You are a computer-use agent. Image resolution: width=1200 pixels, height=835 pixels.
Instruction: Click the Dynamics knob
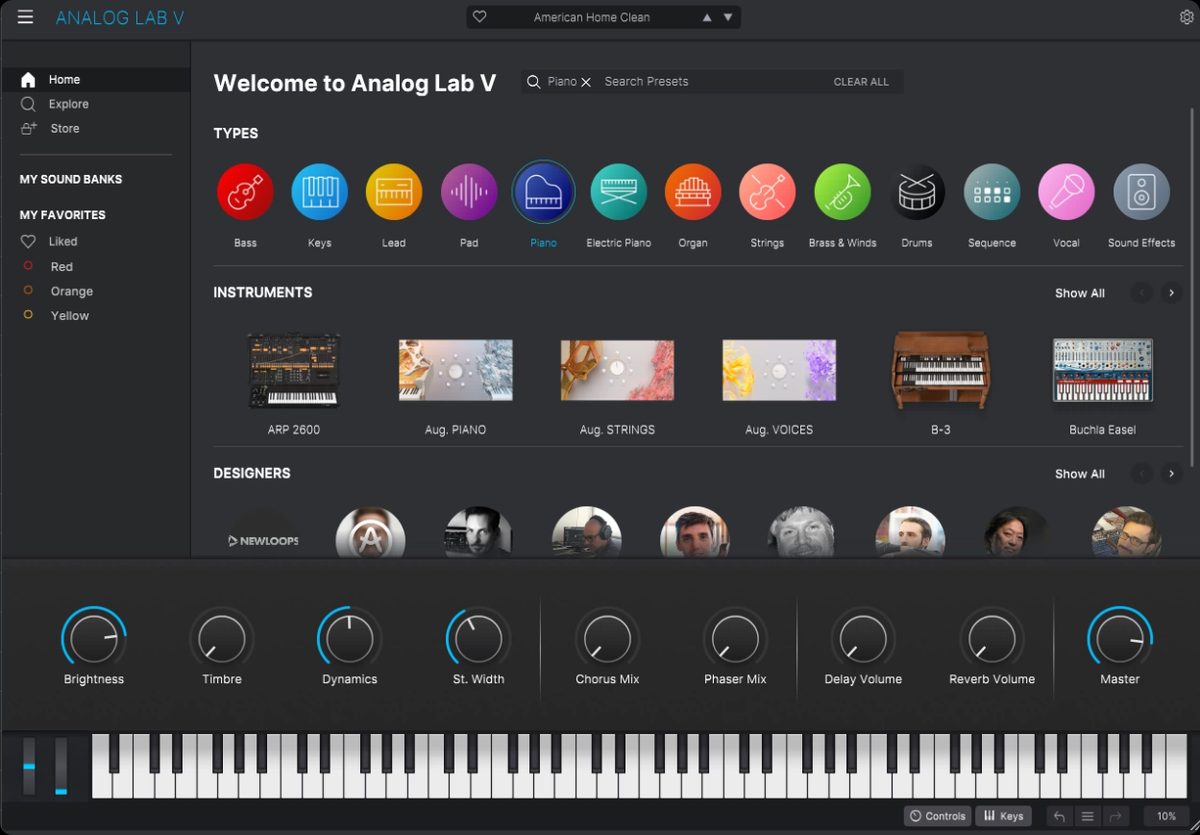[350, 638]
